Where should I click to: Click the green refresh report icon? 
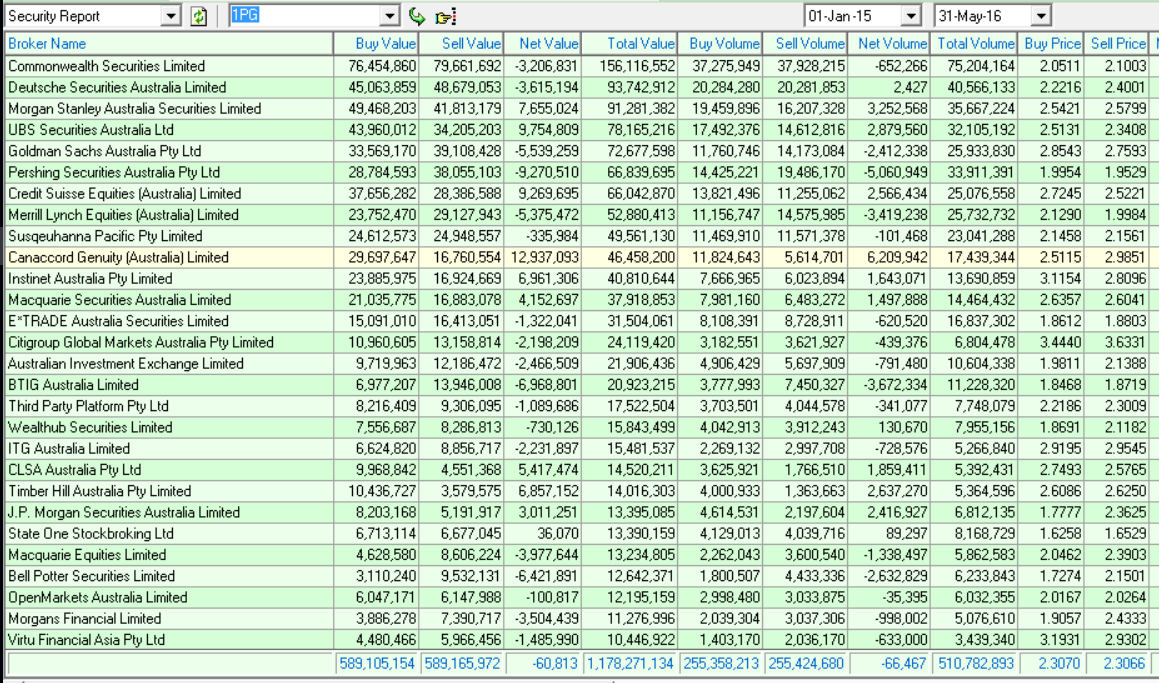coord(198,16)
